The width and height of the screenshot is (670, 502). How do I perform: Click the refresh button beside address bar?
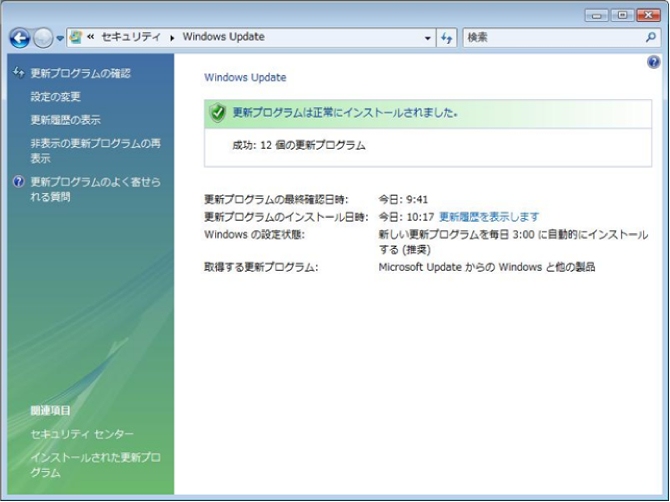coord(447,37)
